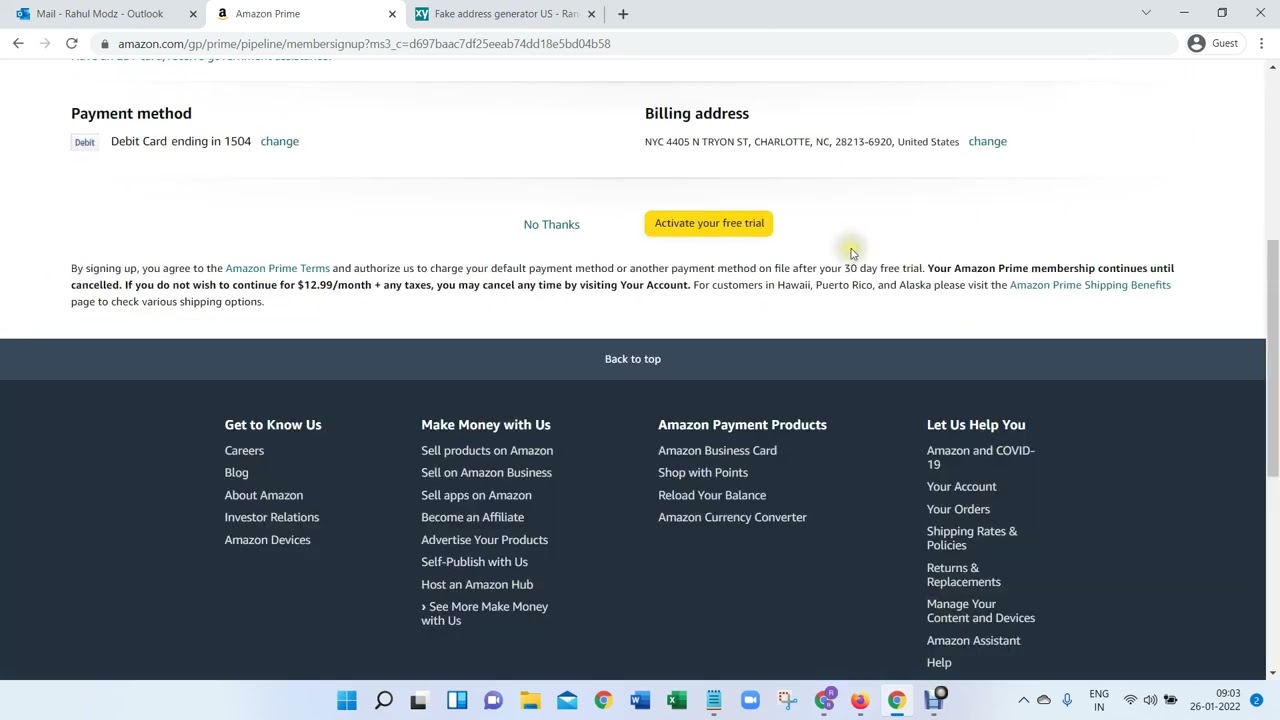The image size is (1280, 720).
Task: Open Returns & Replacements link
Action: pyautogui.click(x=963, y=575)
